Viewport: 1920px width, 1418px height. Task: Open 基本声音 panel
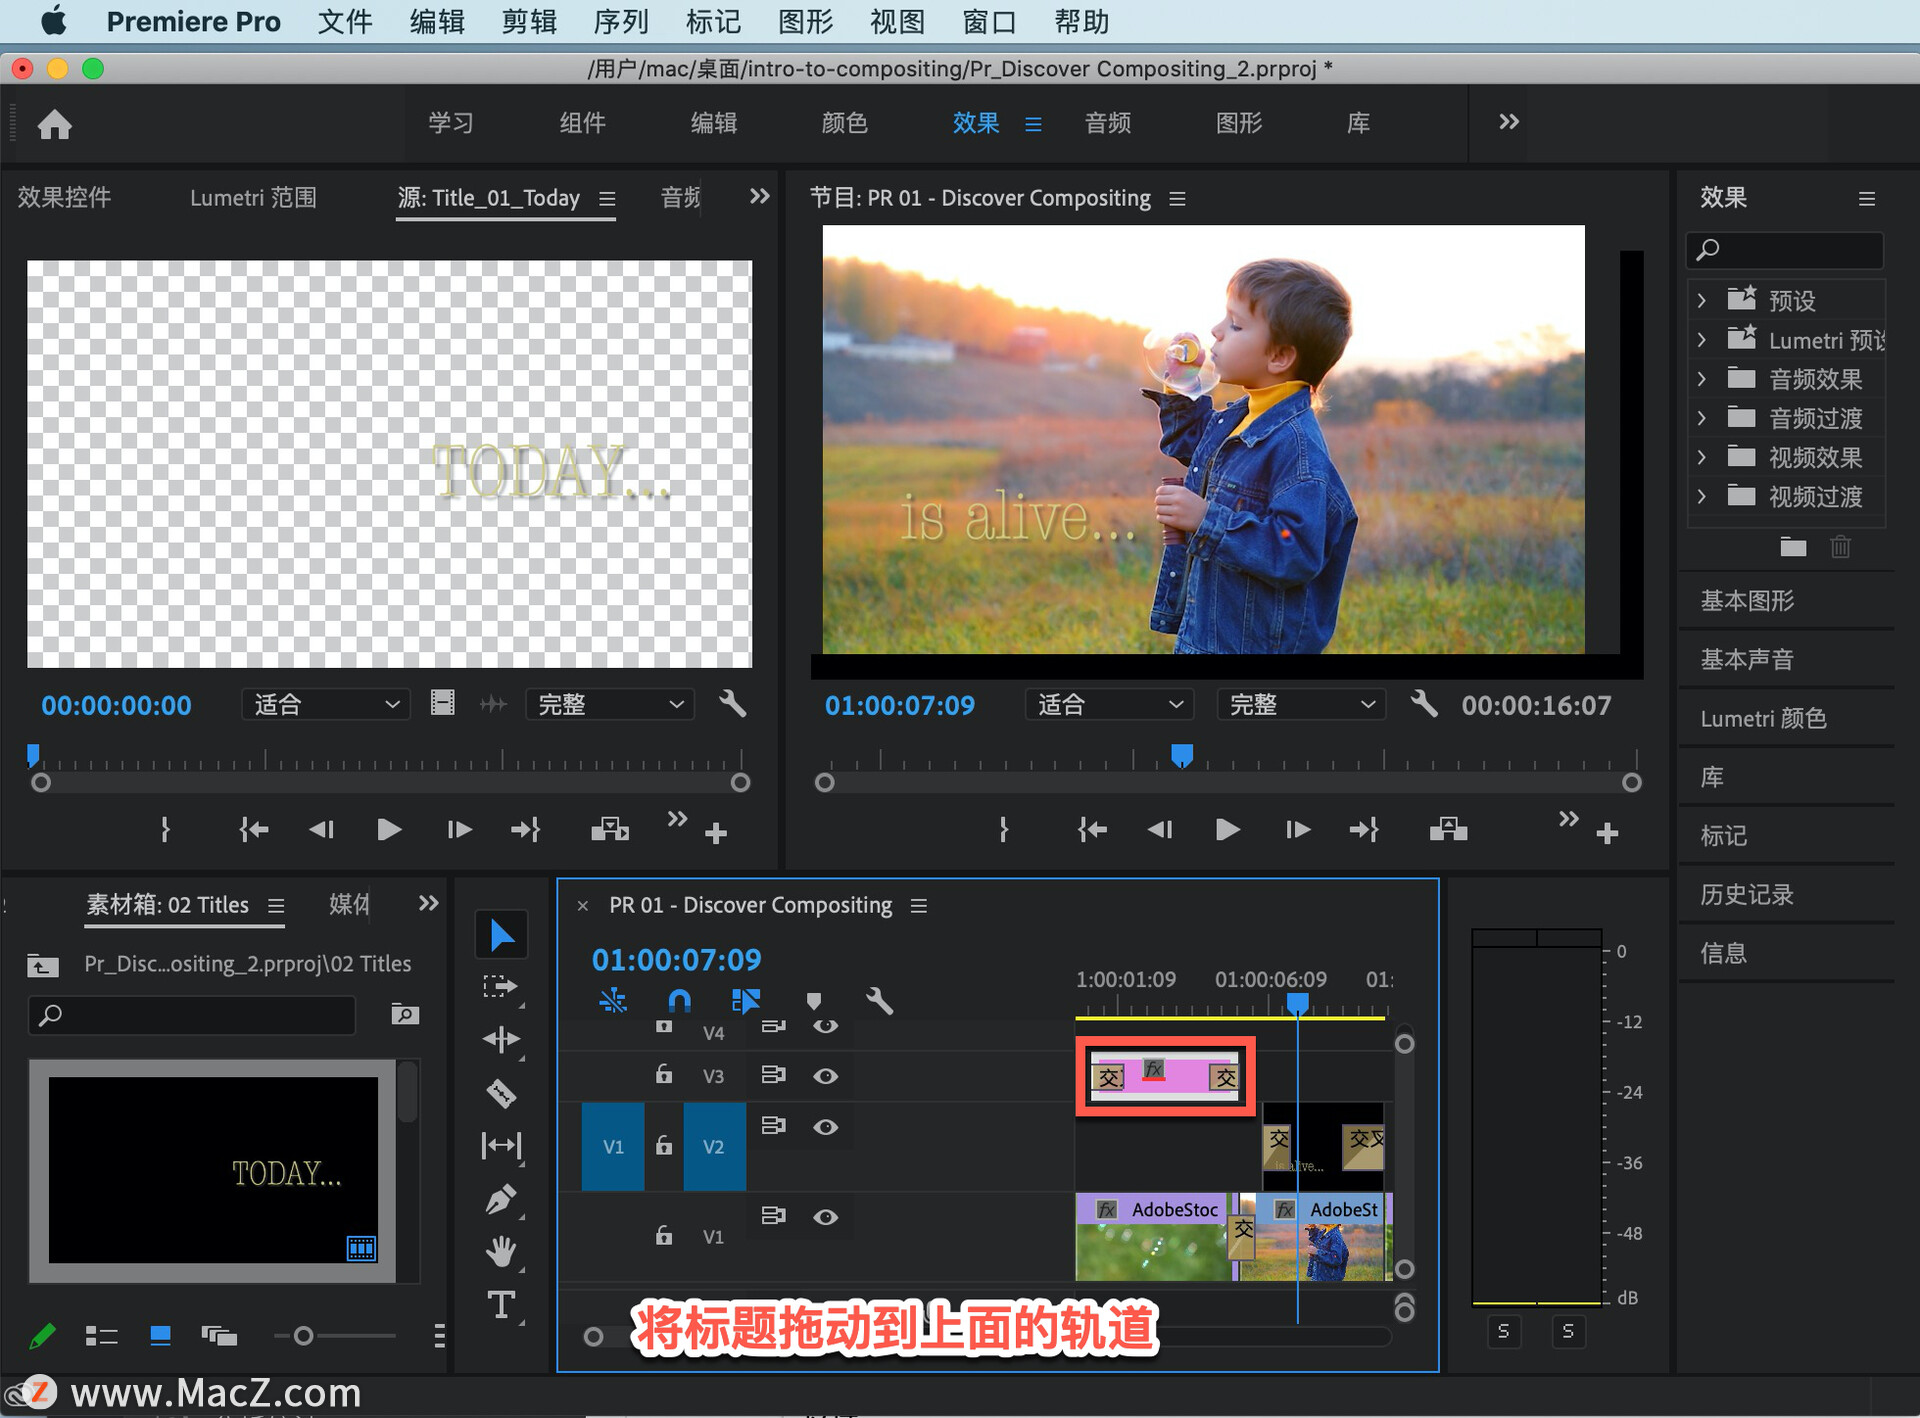click(x=1747, y=659)
